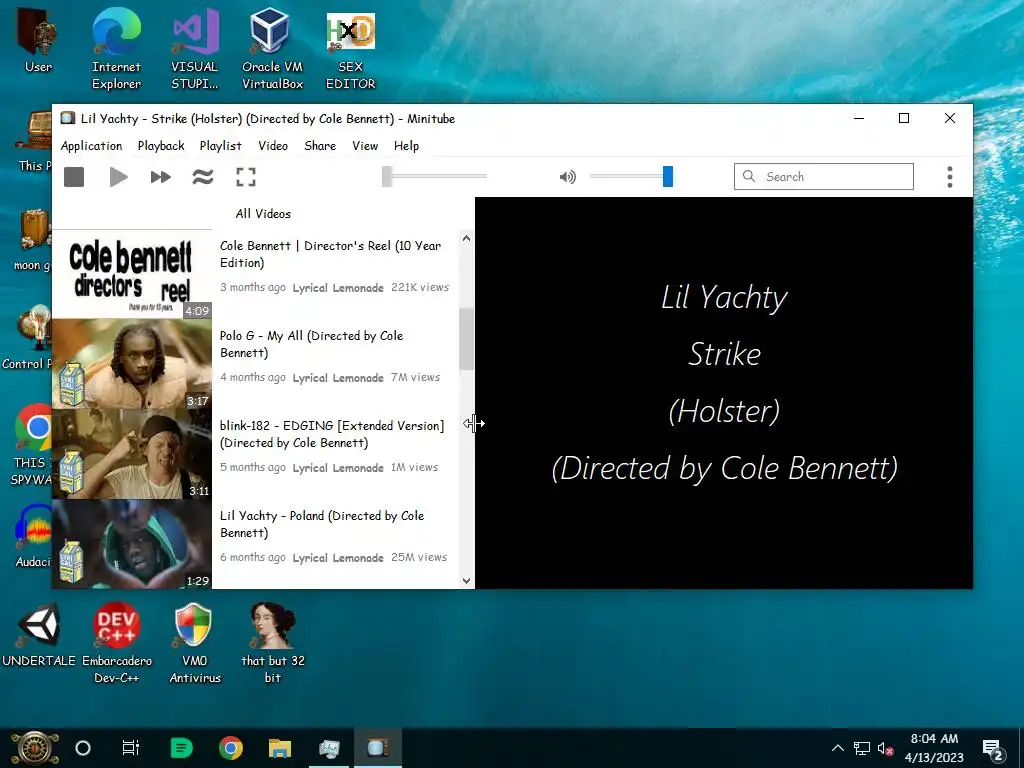Viewport: 1024px width, 768px height.
Task: Select the that but 32 bit icon
Action: (x=273, y=643)
